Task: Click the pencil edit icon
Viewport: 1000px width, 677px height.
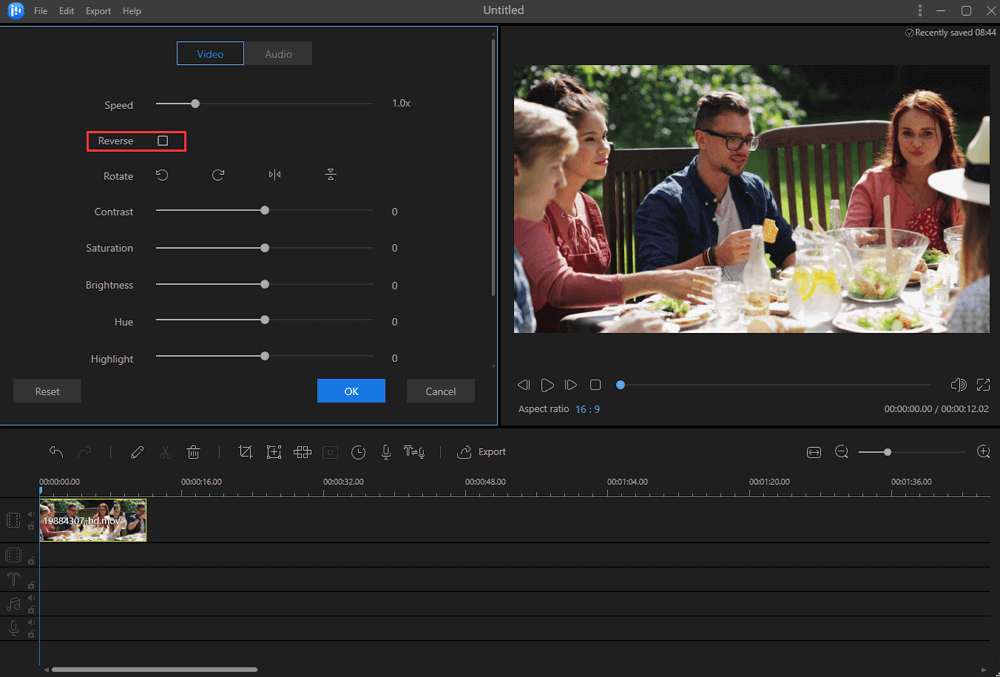Action: point(137,452)
